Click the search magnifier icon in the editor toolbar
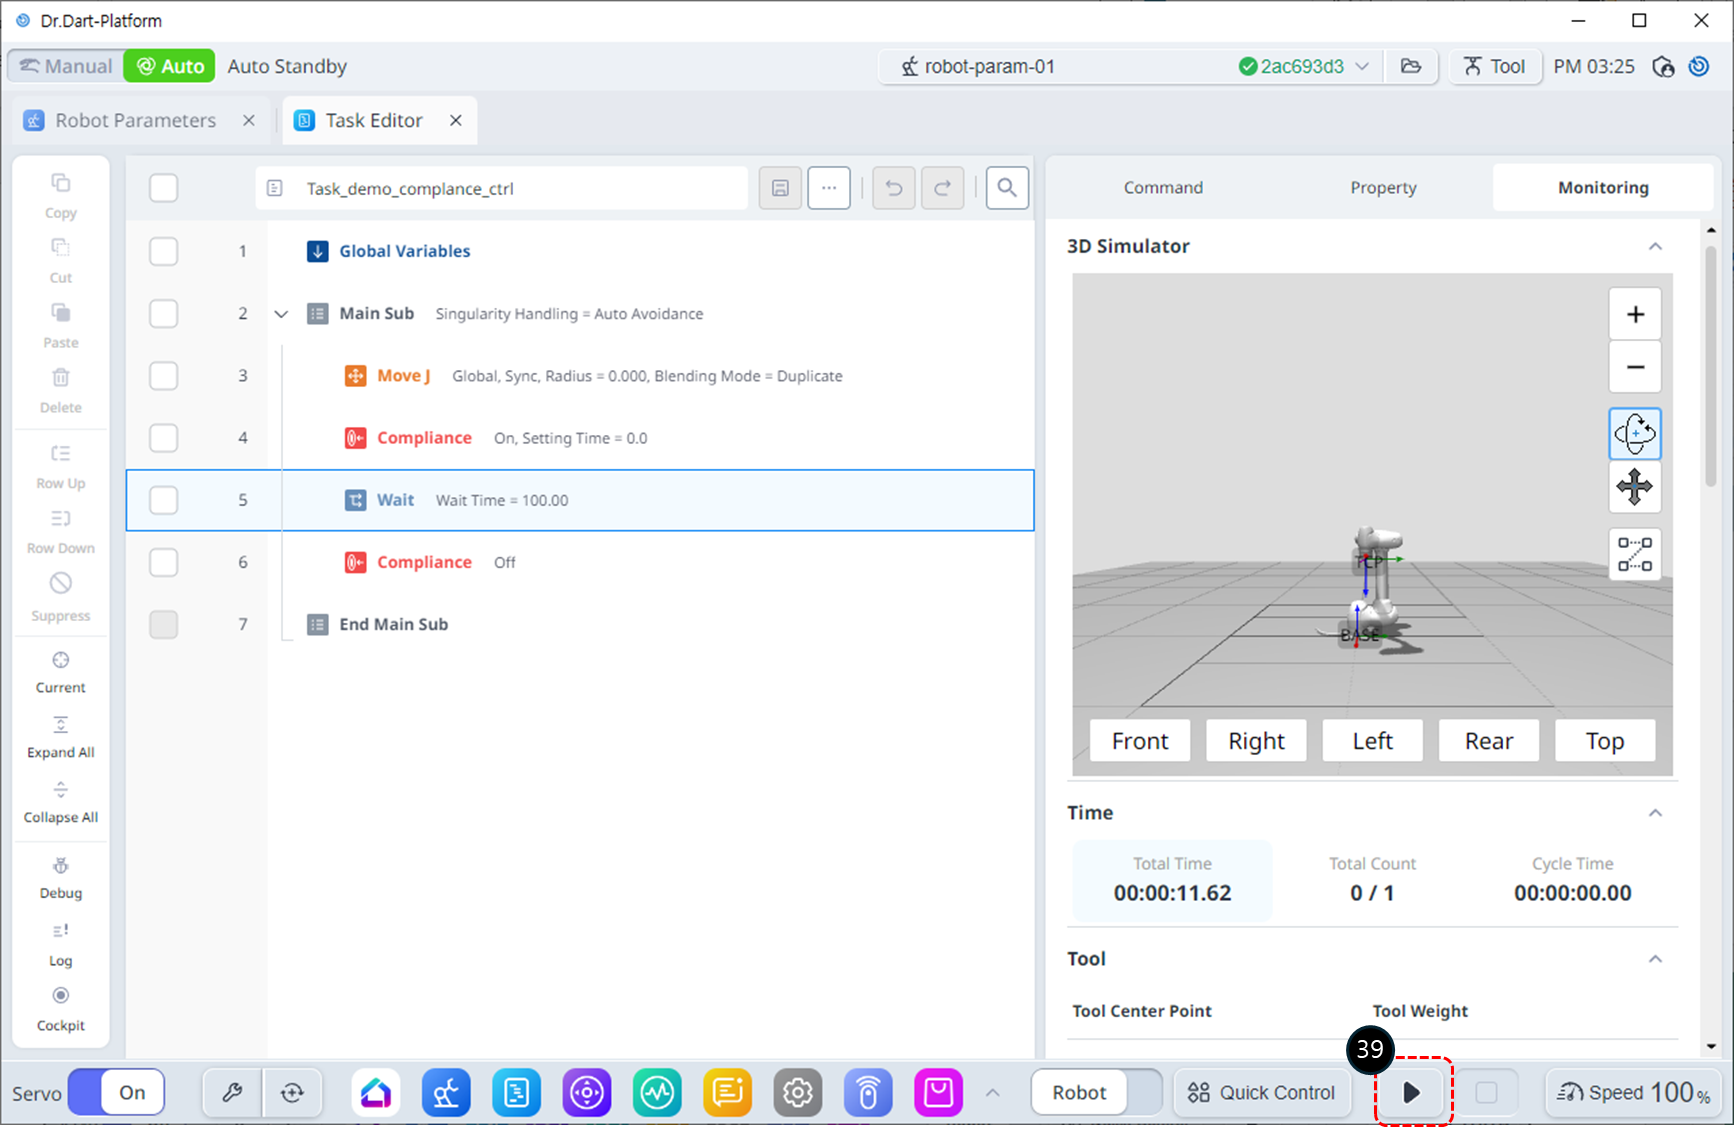This screenshot has width=1734, height=1127. point(1007,188)
